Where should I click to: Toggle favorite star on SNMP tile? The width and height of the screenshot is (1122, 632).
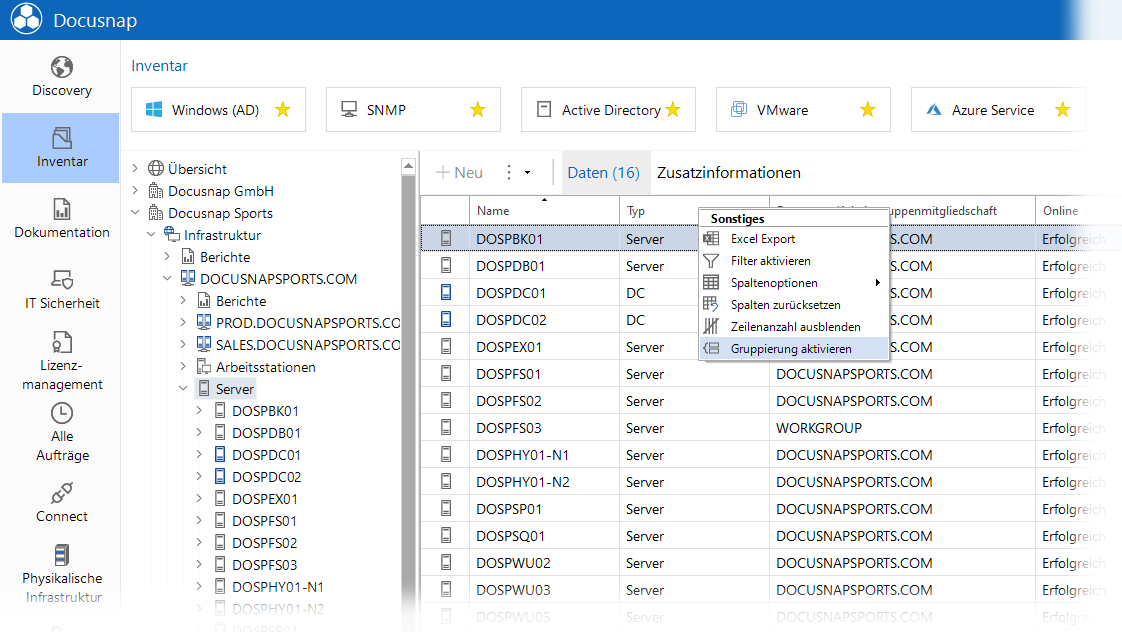point(477,110)
